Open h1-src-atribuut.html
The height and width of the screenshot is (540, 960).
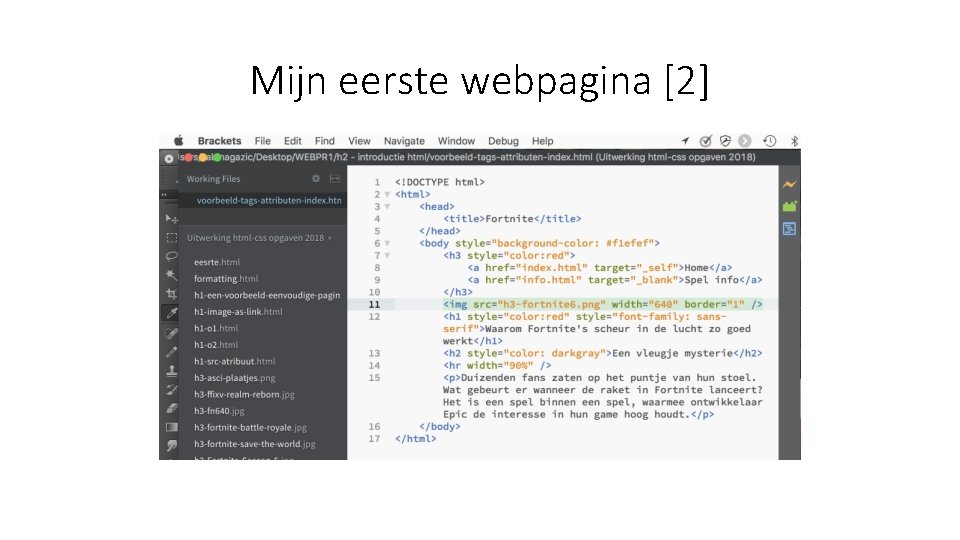point(234,361)
